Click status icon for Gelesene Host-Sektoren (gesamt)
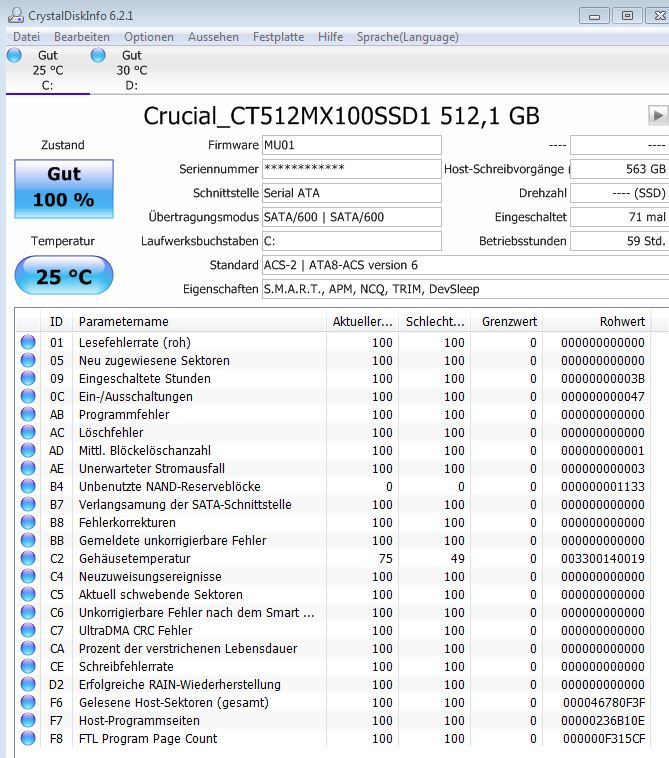The width and height of the screenshot is (669, 758). (x=28, y=702)
